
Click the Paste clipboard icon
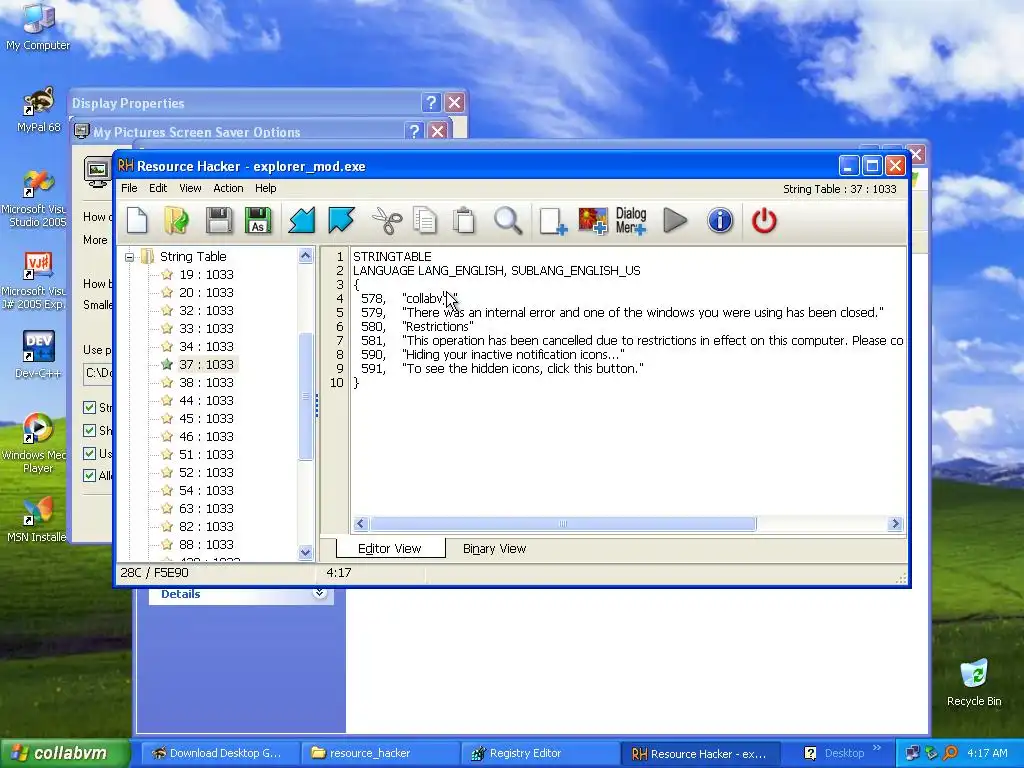click(x=464, y=220)
